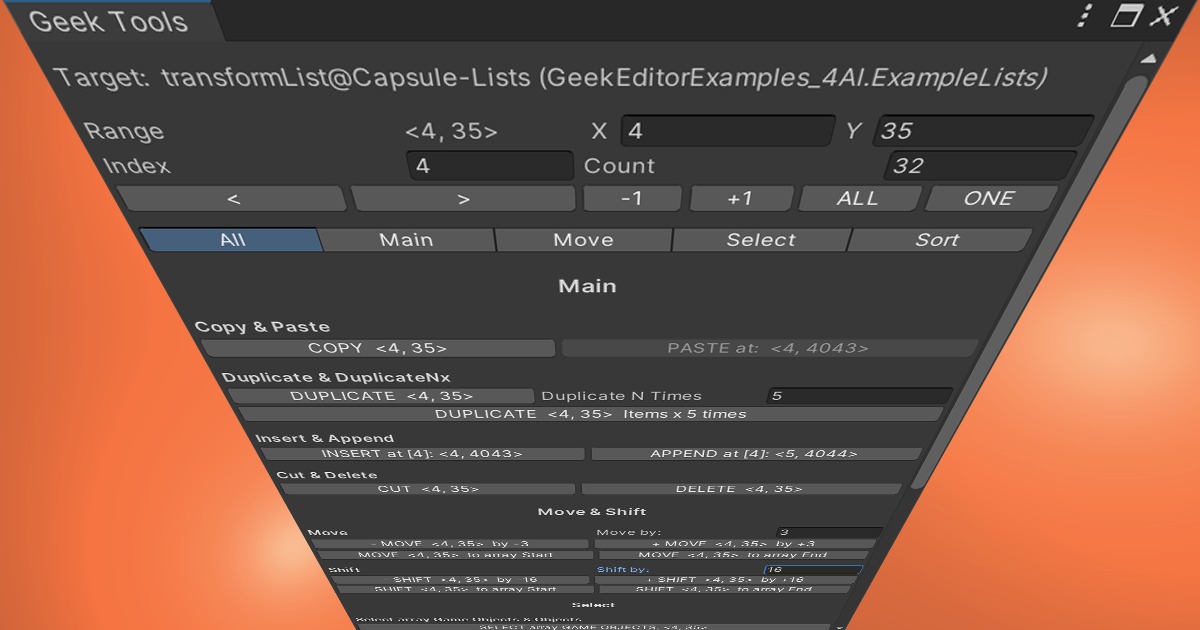This screenshot has height=630, width=1200.
Task: Click APPEND at [4] button
Action: [x=755, y=454]
